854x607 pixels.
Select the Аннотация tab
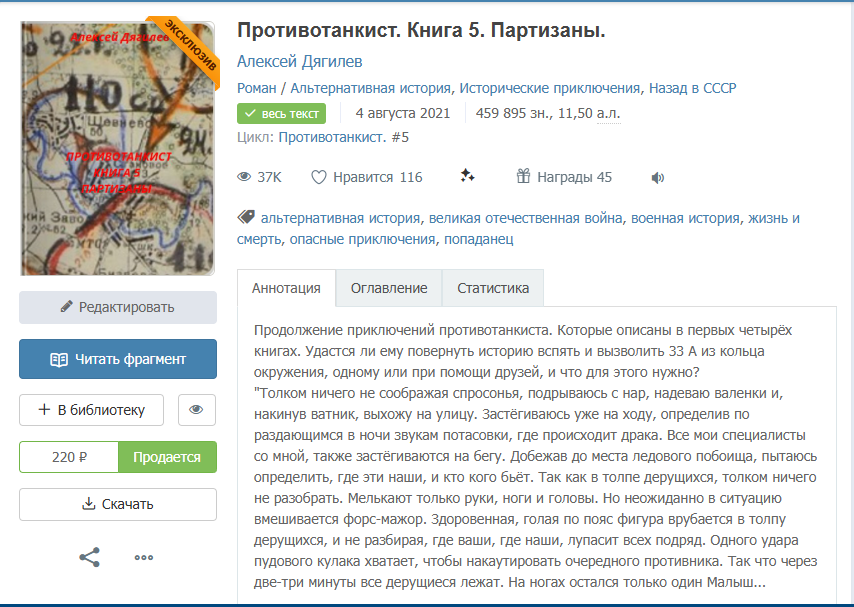286,288
